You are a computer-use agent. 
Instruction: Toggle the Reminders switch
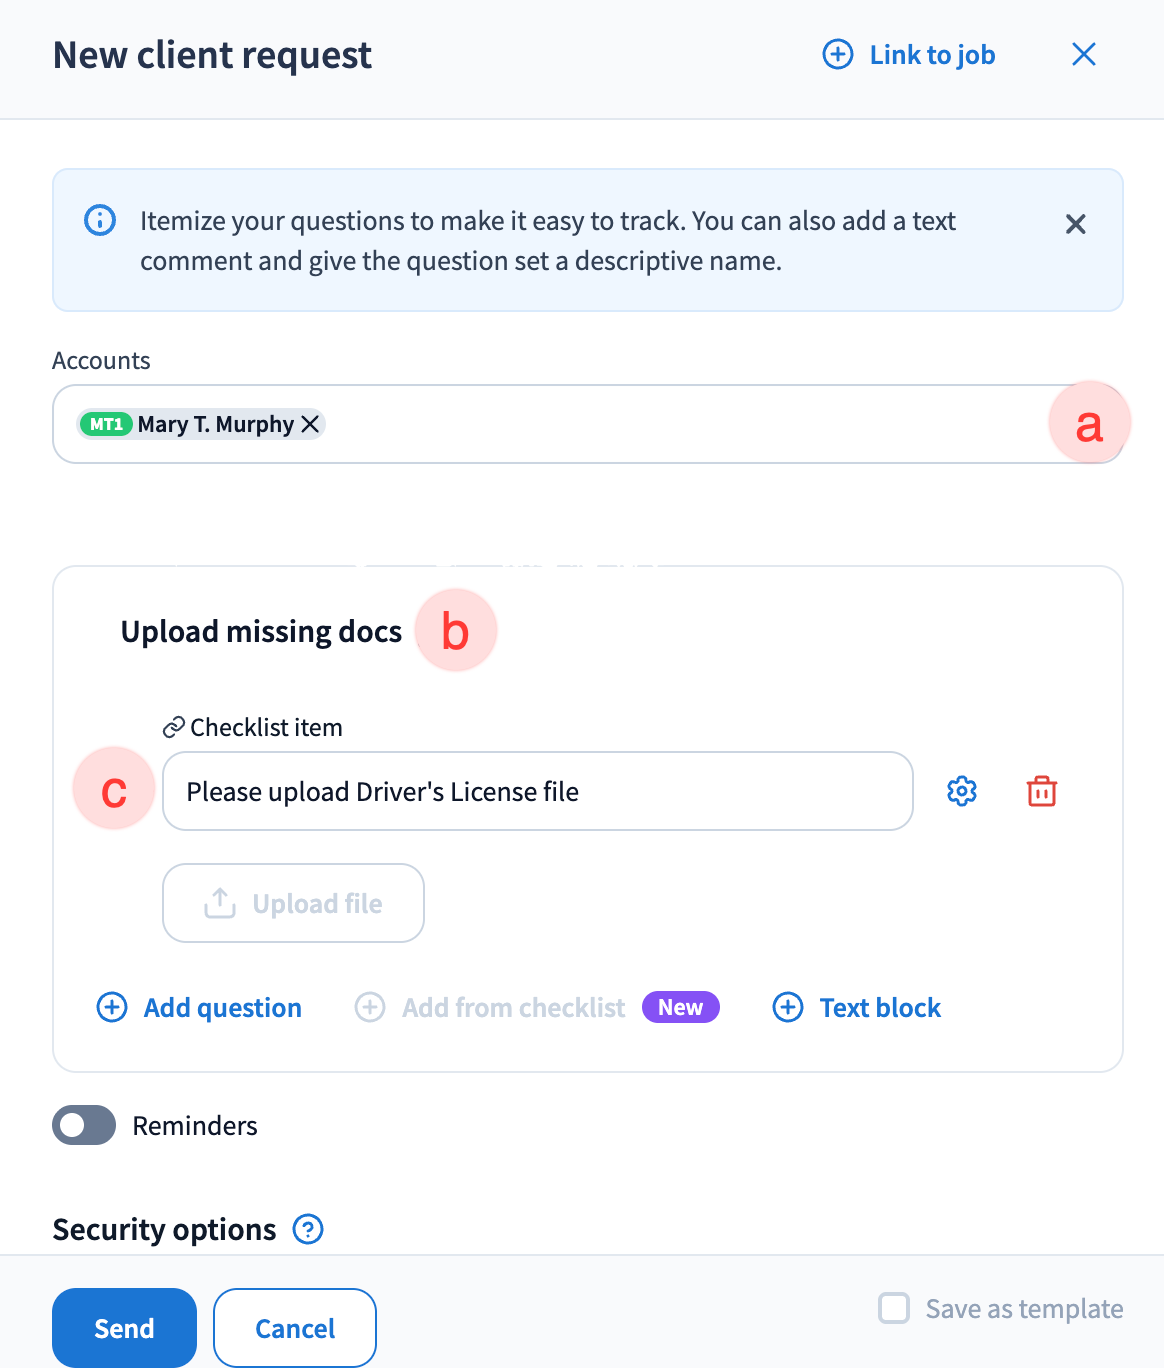click(84, 1125)
